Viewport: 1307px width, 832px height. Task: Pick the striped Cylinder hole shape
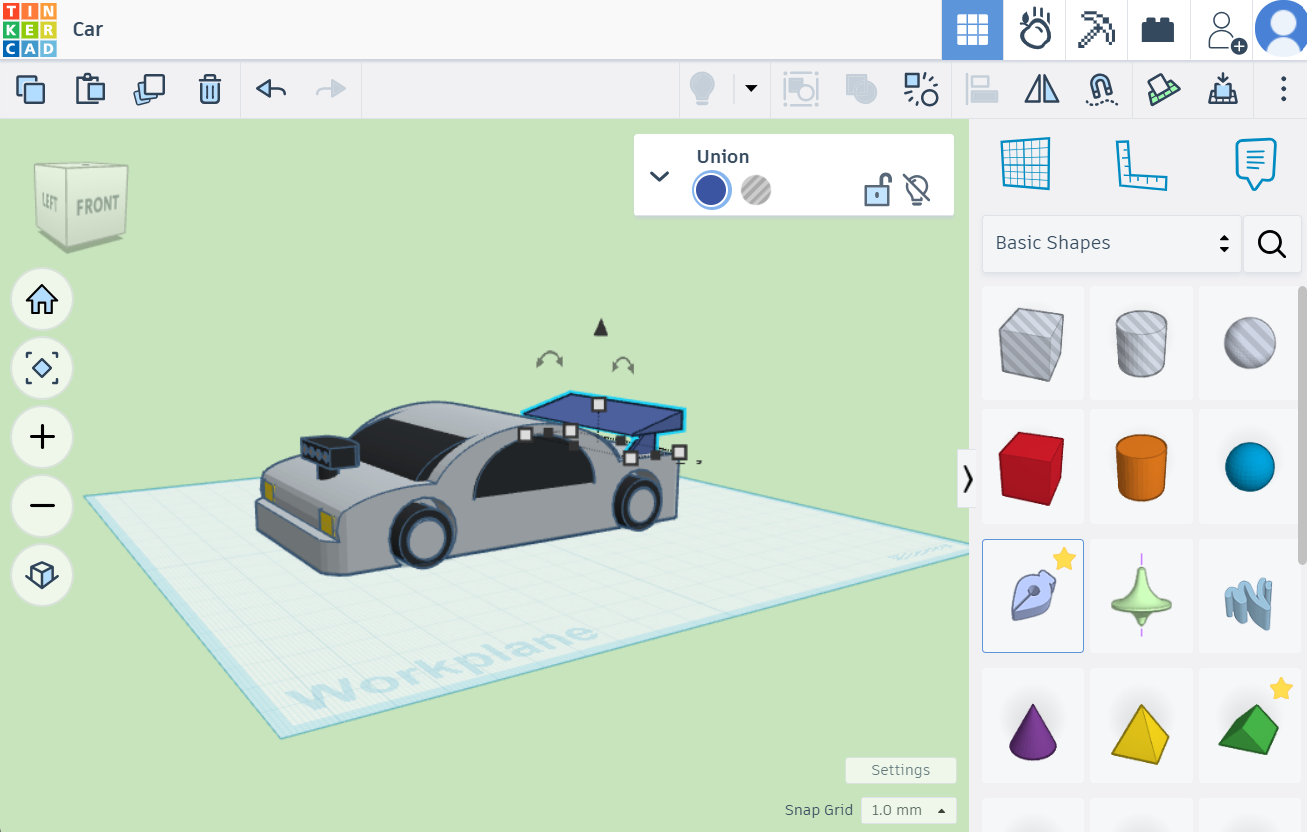pyautogui.click(x=1141, y=343)
